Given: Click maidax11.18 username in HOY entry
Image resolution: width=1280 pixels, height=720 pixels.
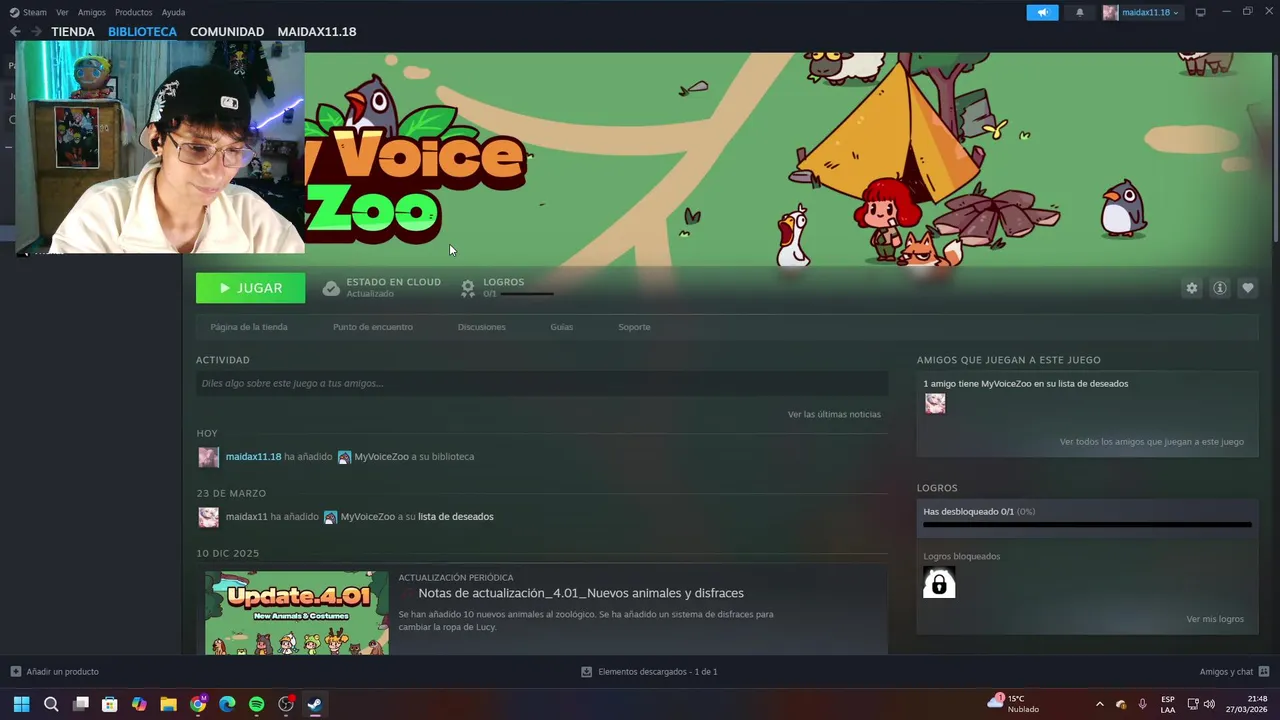Looking at the screenshot, I should tap(253, 457).
